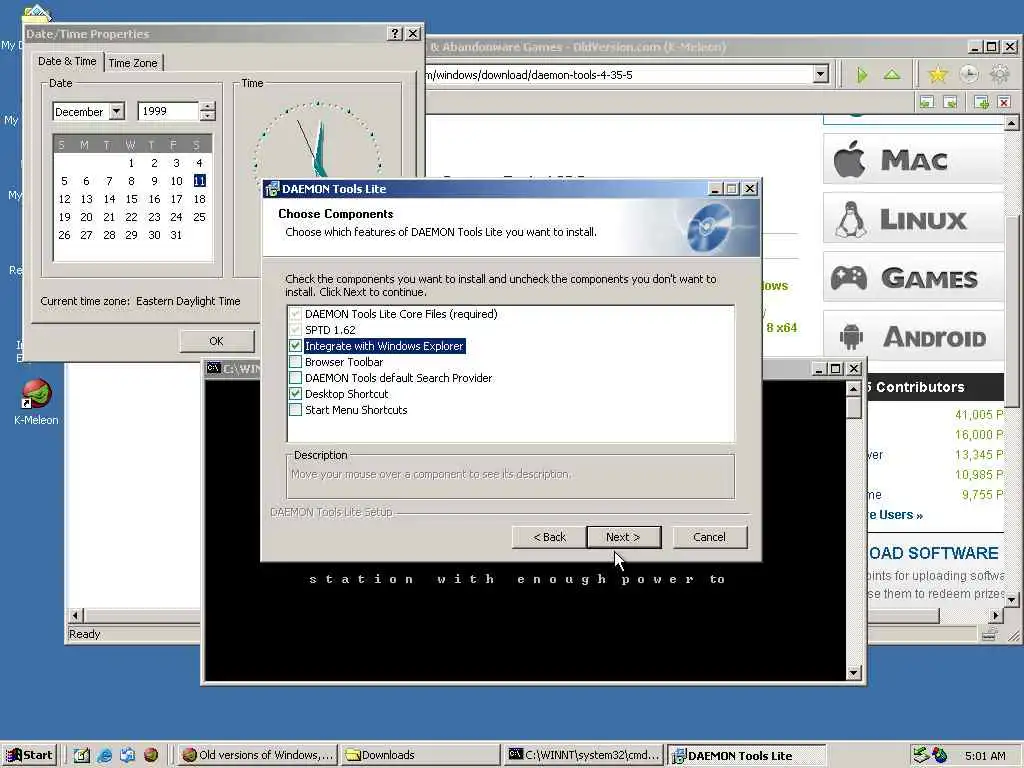The width and height of the screenshot is (1024, 768).
Task: Select day 25 in the calendar
Action: 199,217
